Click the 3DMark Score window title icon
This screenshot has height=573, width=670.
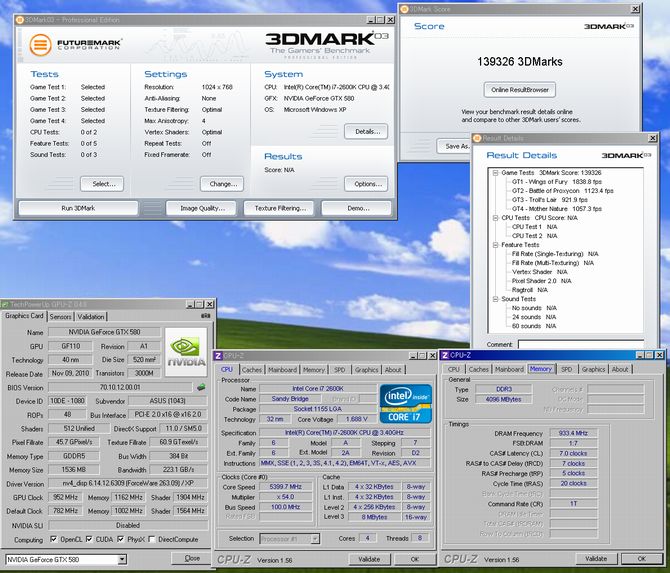[x=403, y=7]
